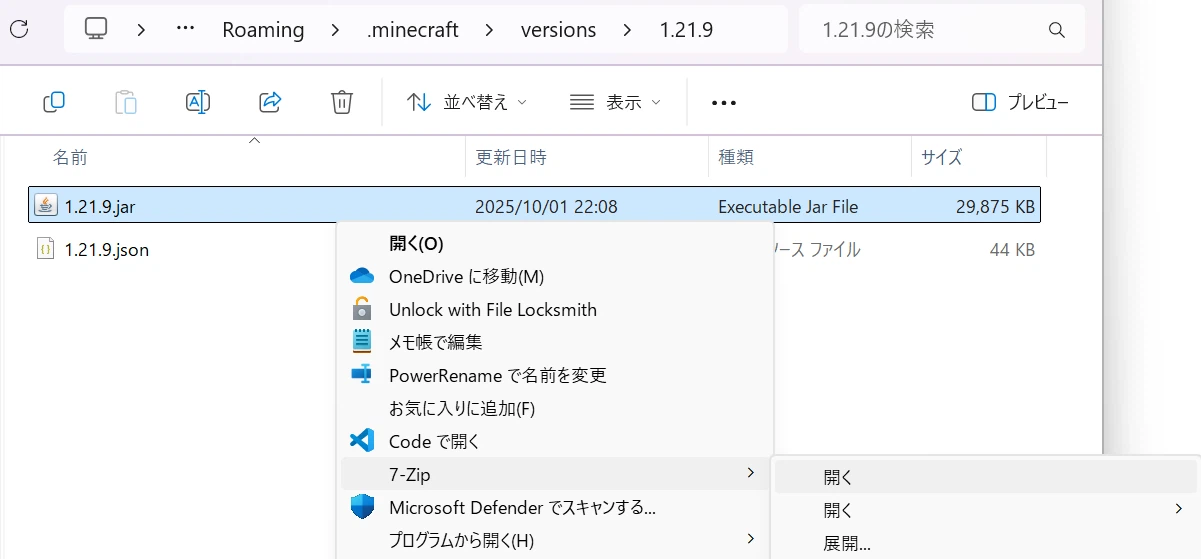The width and height of the screenshot is (1201, 559).
Task: Click the jar file's Java icon
Action: click(x=45, y=206)
